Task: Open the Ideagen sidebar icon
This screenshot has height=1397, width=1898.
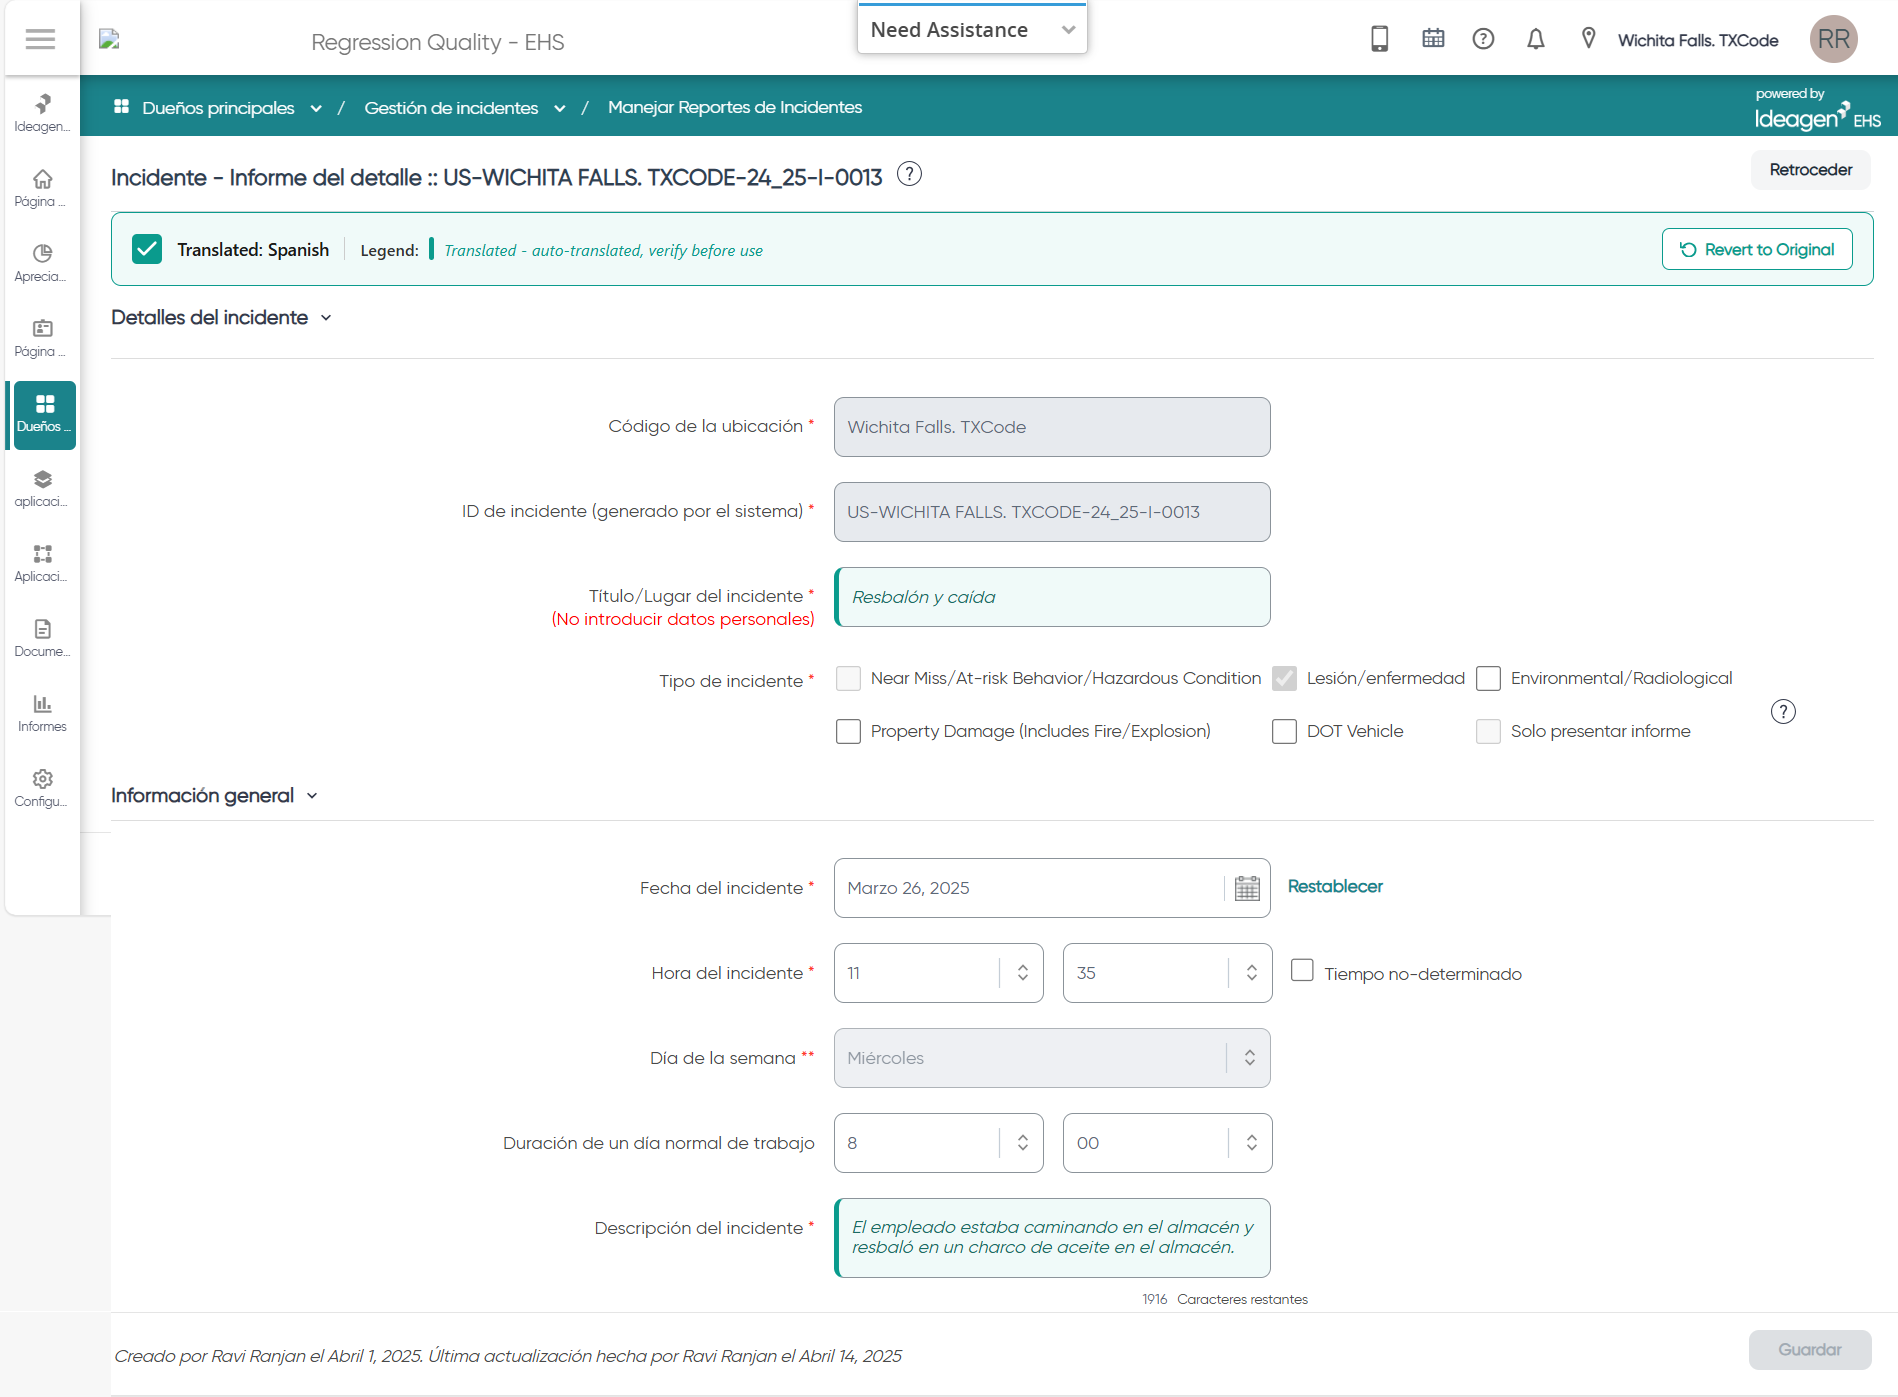Action: click(42, 112)
